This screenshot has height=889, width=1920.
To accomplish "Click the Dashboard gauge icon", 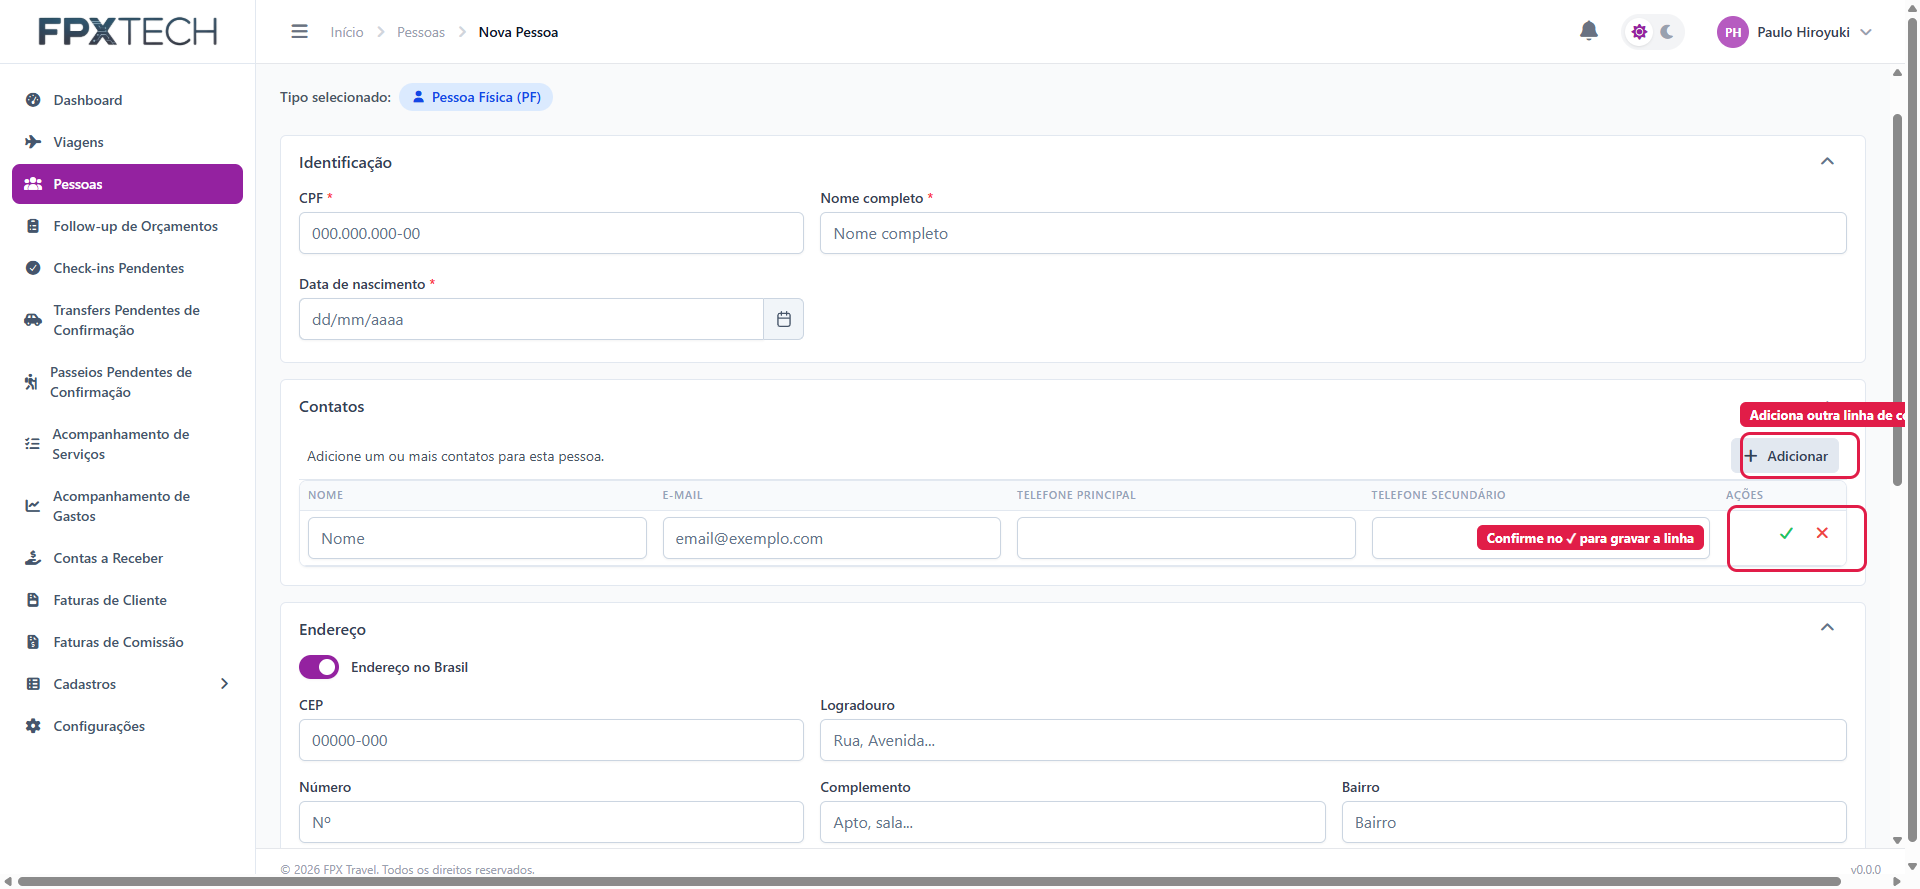I will click(33, 100).
